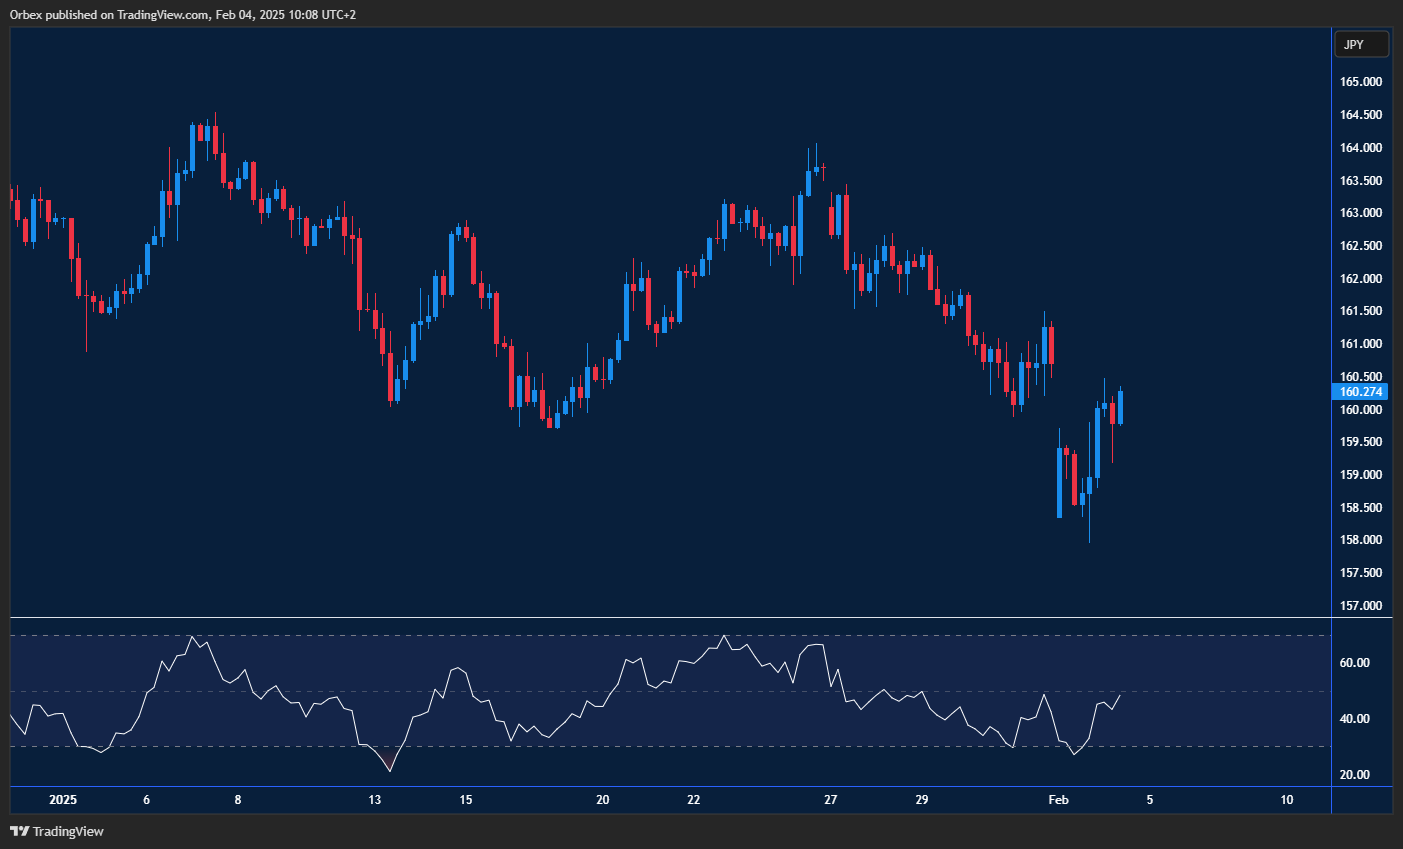Click the 157.000 price axis label
This screenshot has height=849, width=1403.
click(x=1361, y=606)
